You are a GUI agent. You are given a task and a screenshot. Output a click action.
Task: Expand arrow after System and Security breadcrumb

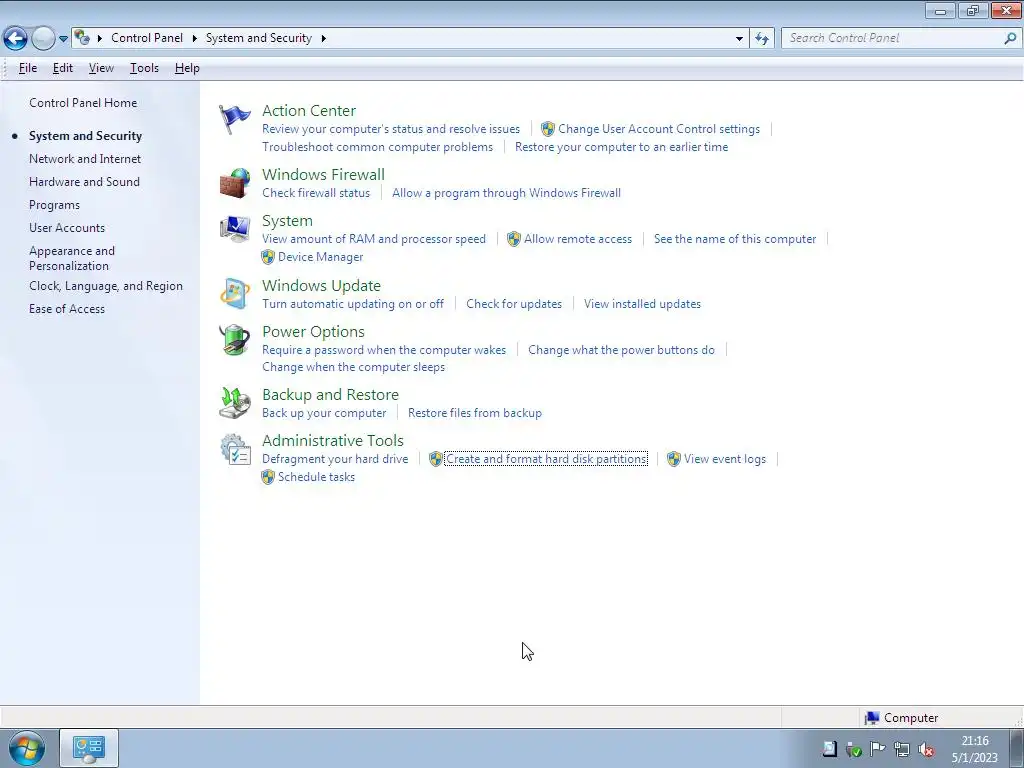pos(323,39)
